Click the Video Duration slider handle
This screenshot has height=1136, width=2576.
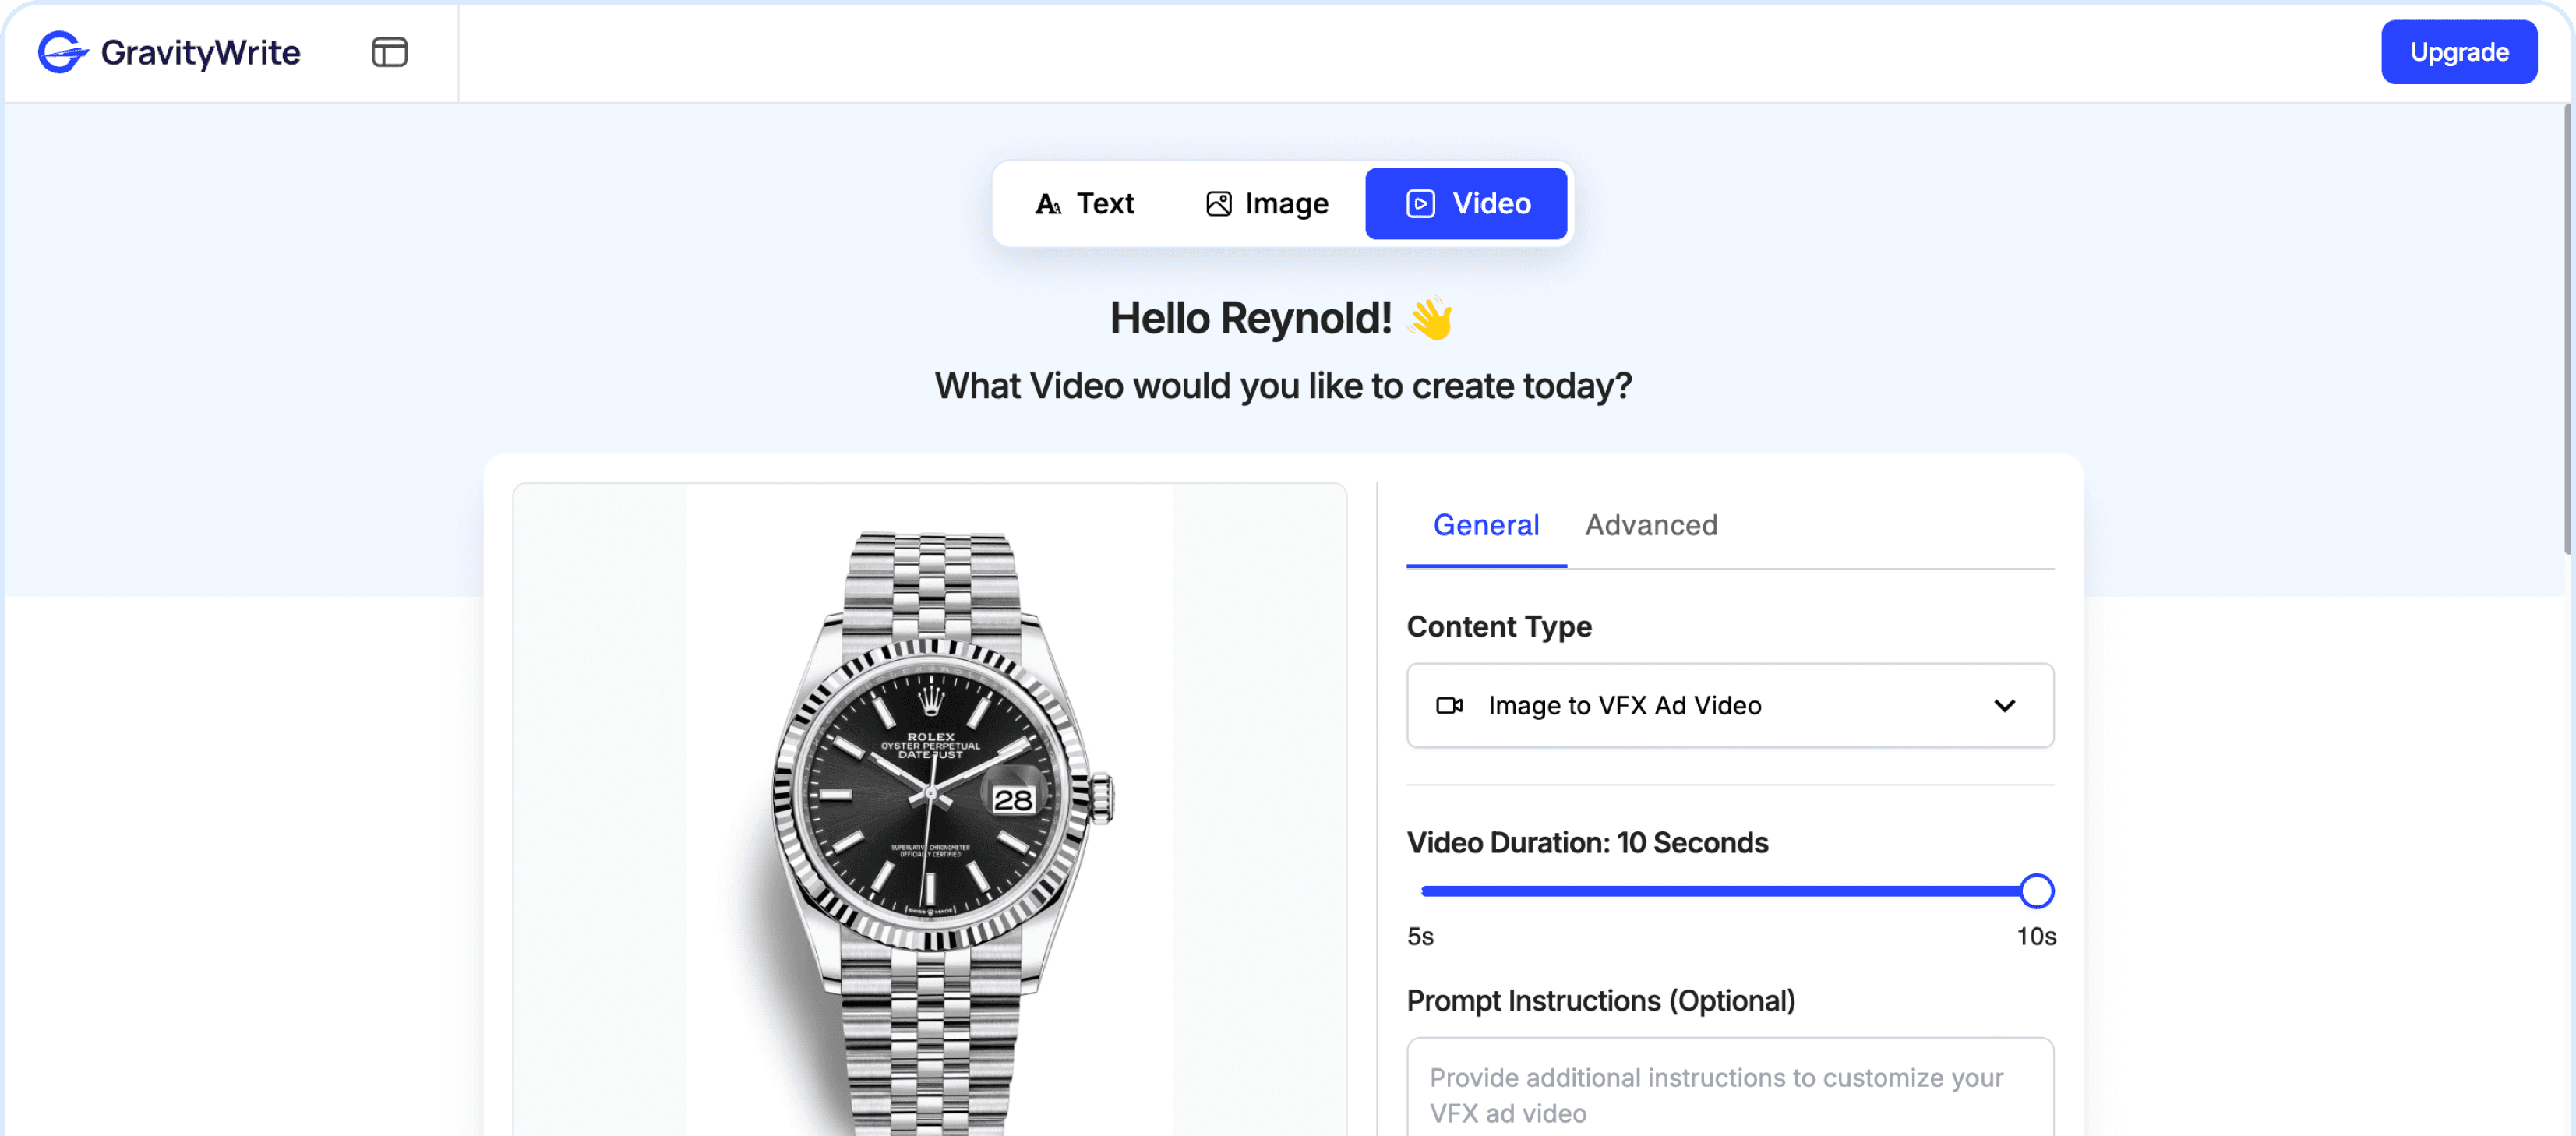coord(2035,891)
